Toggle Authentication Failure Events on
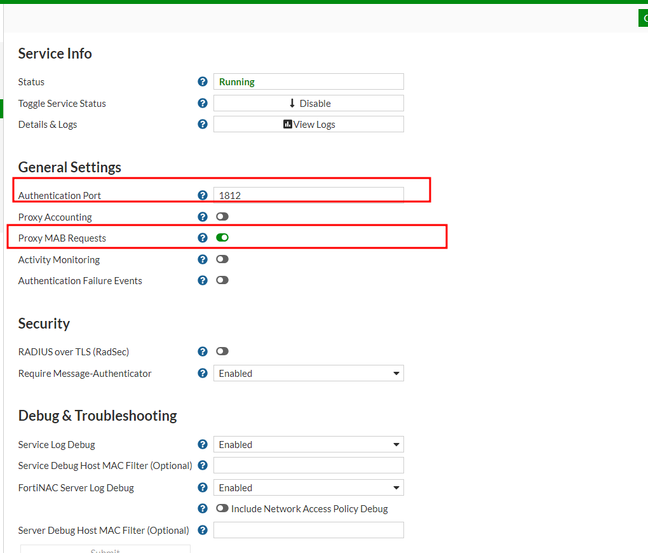648x553 pixels. pos(222,281)
